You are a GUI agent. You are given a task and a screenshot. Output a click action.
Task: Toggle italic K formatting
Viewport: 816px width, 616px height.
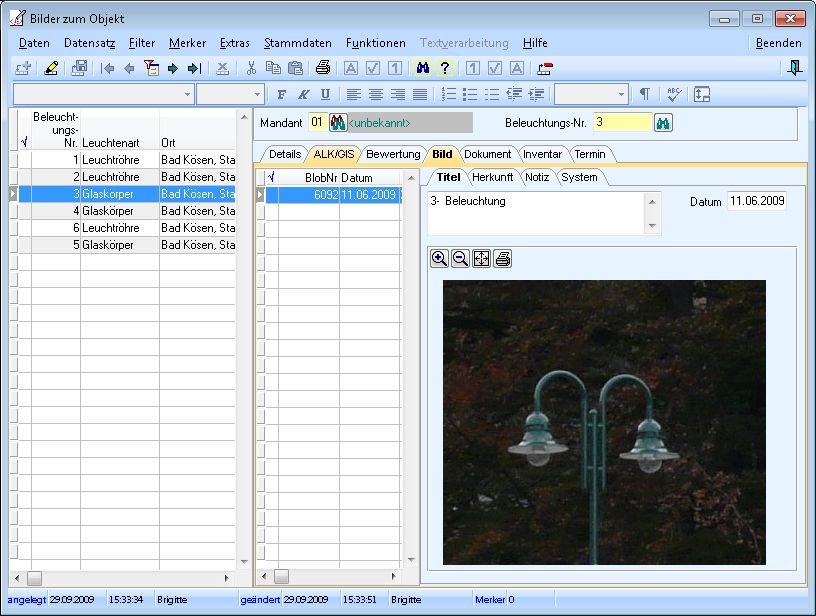[303, 94]
